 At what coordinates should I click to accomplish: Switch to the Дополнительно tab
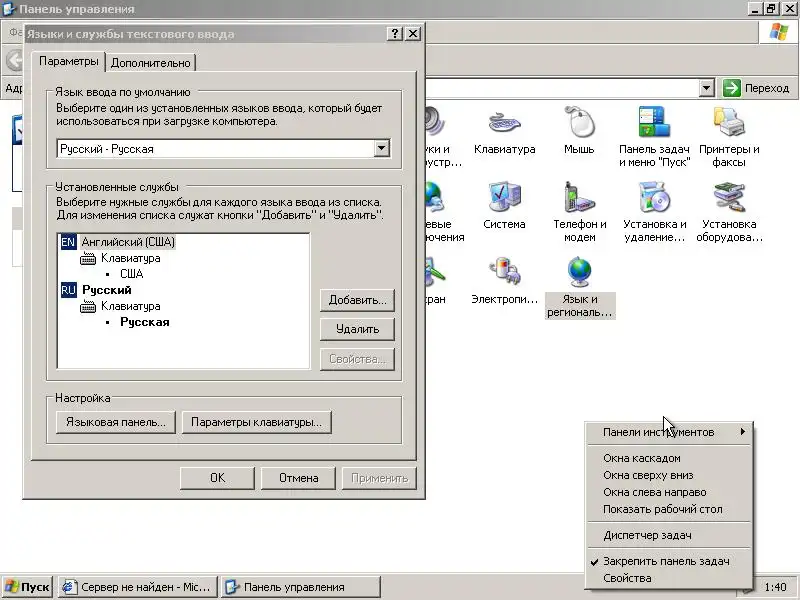tap(151, 63)
